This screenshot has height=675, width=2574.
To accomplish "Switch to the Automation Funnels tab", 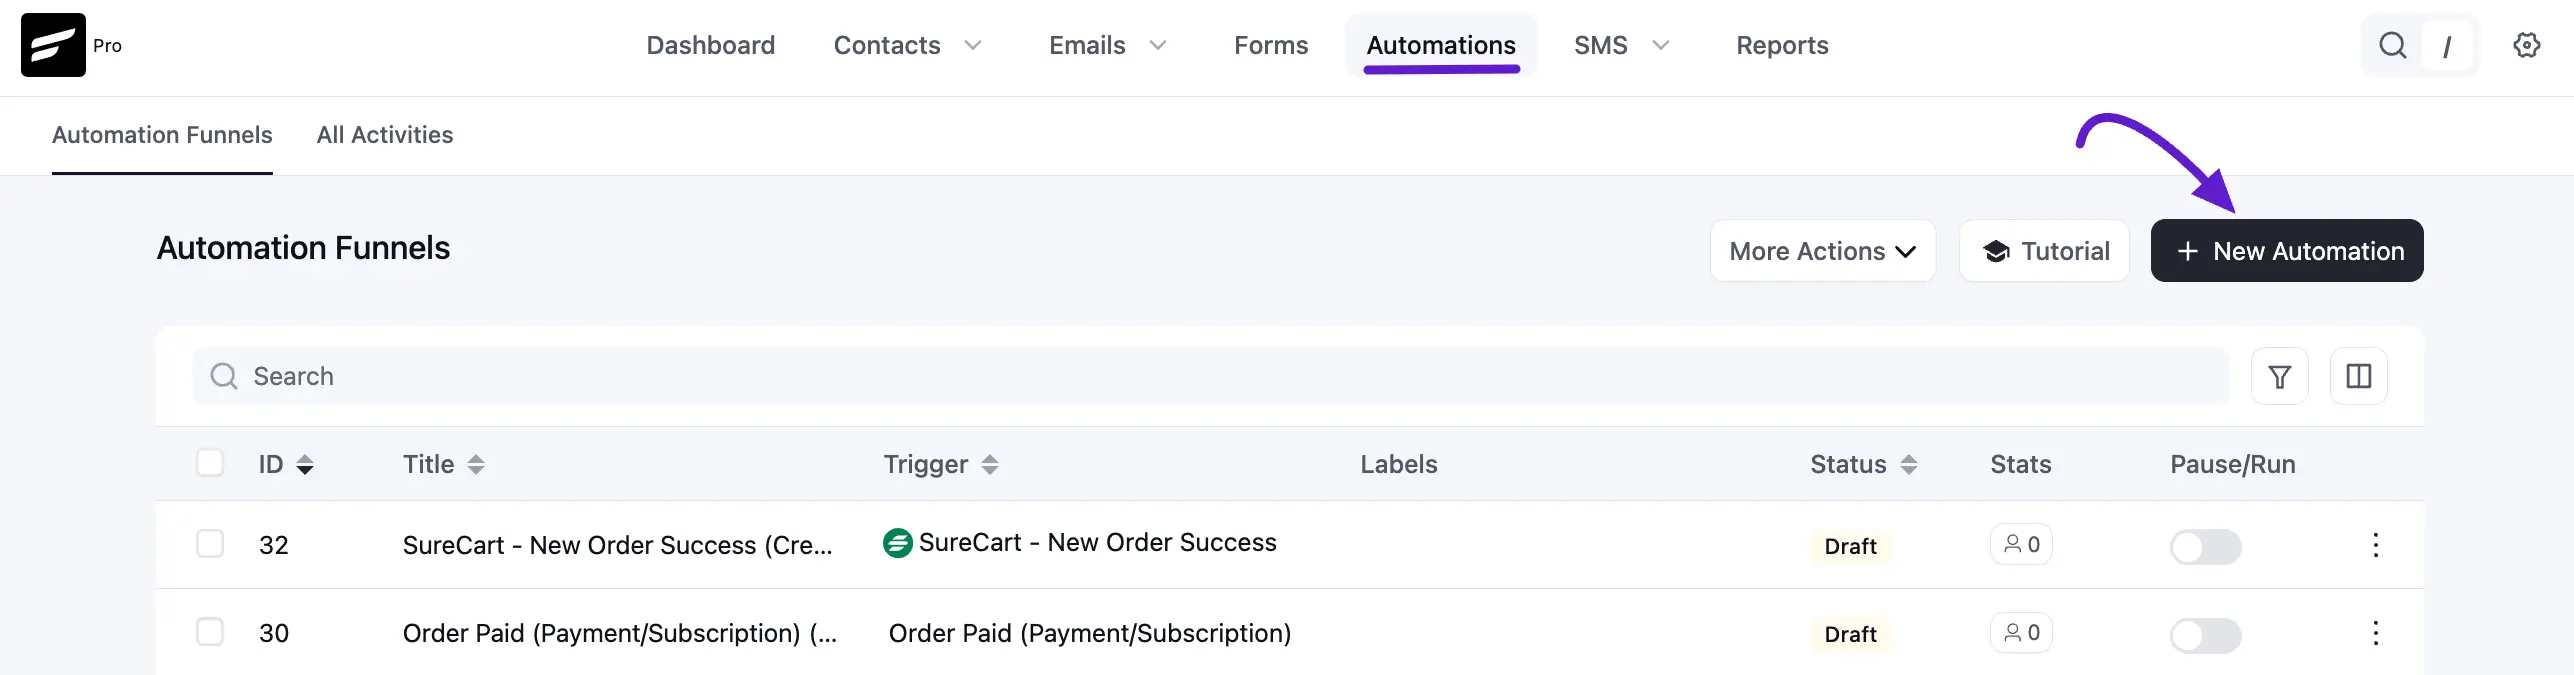I will tap(162, 135).
